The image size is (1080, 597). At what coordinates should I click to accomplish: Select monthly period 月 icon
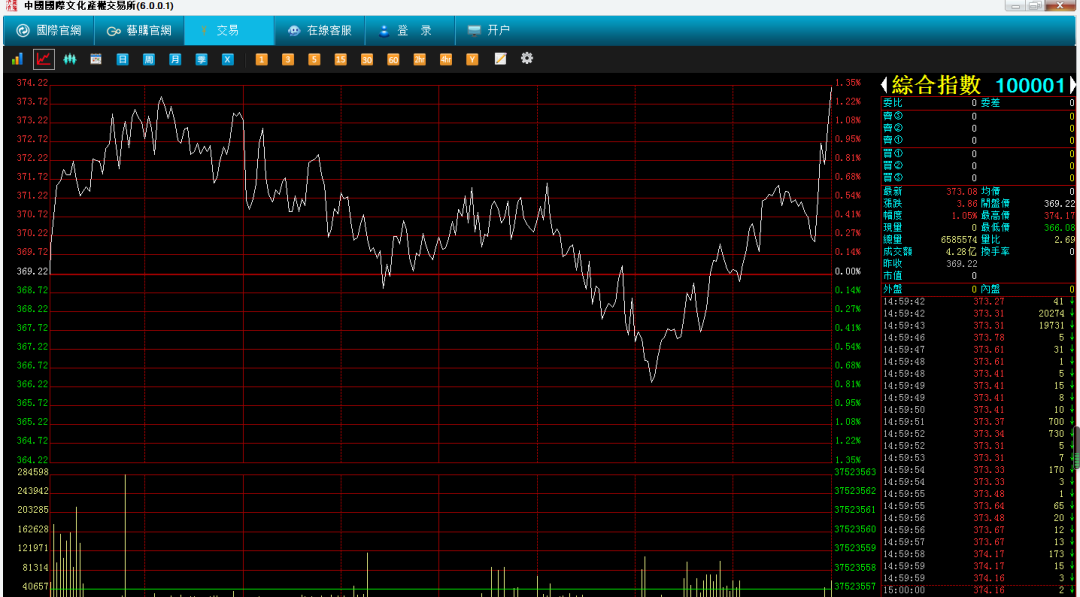[175, 59]
